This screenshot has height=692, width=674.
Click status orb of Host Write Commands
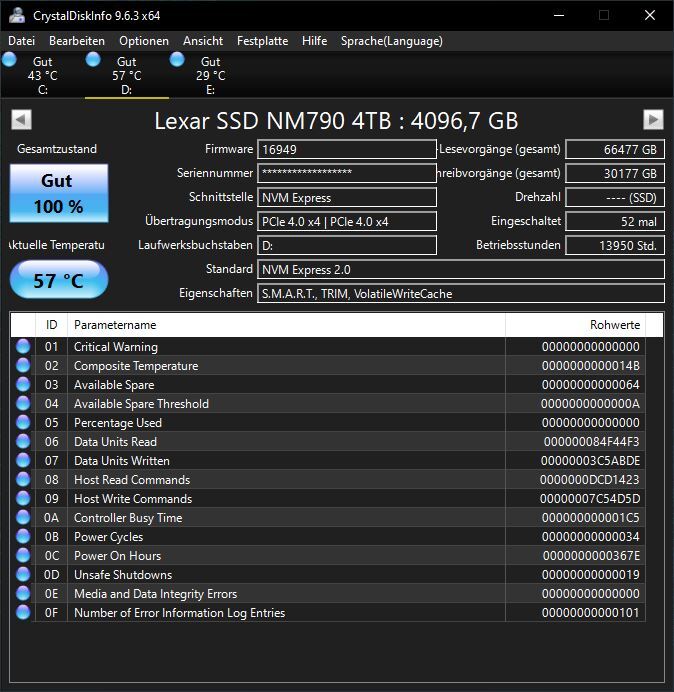click(x=23, y=498)
